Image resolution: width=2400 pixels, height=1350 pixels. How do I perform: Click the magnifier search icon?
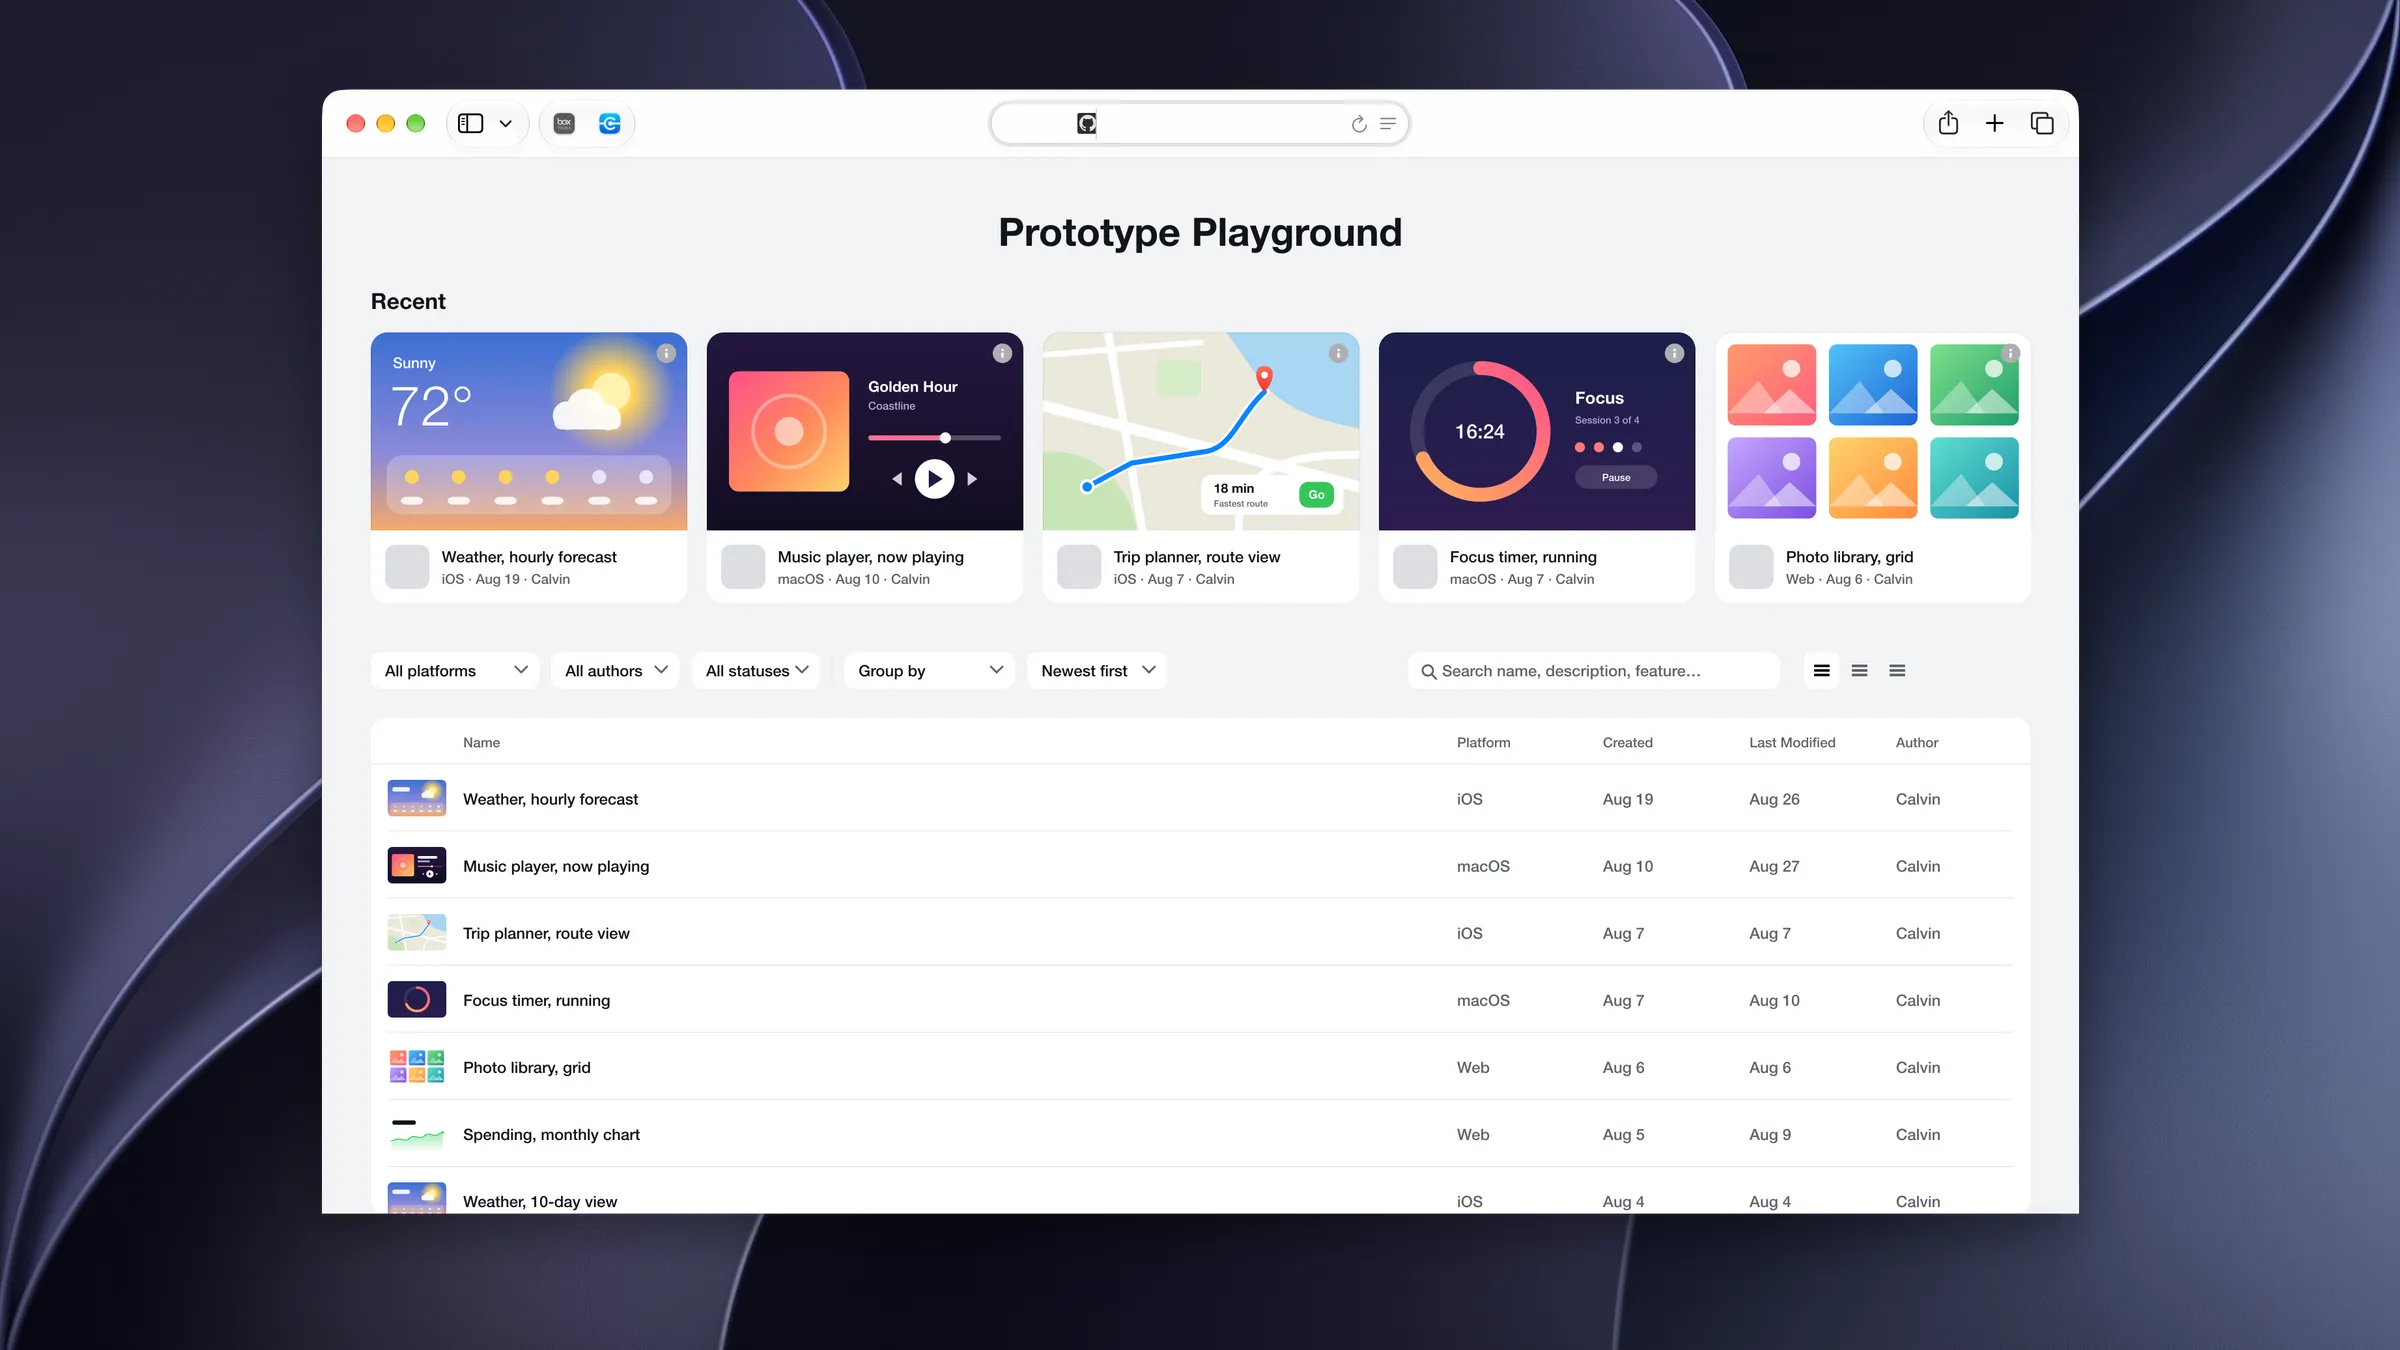point(1429,672)
